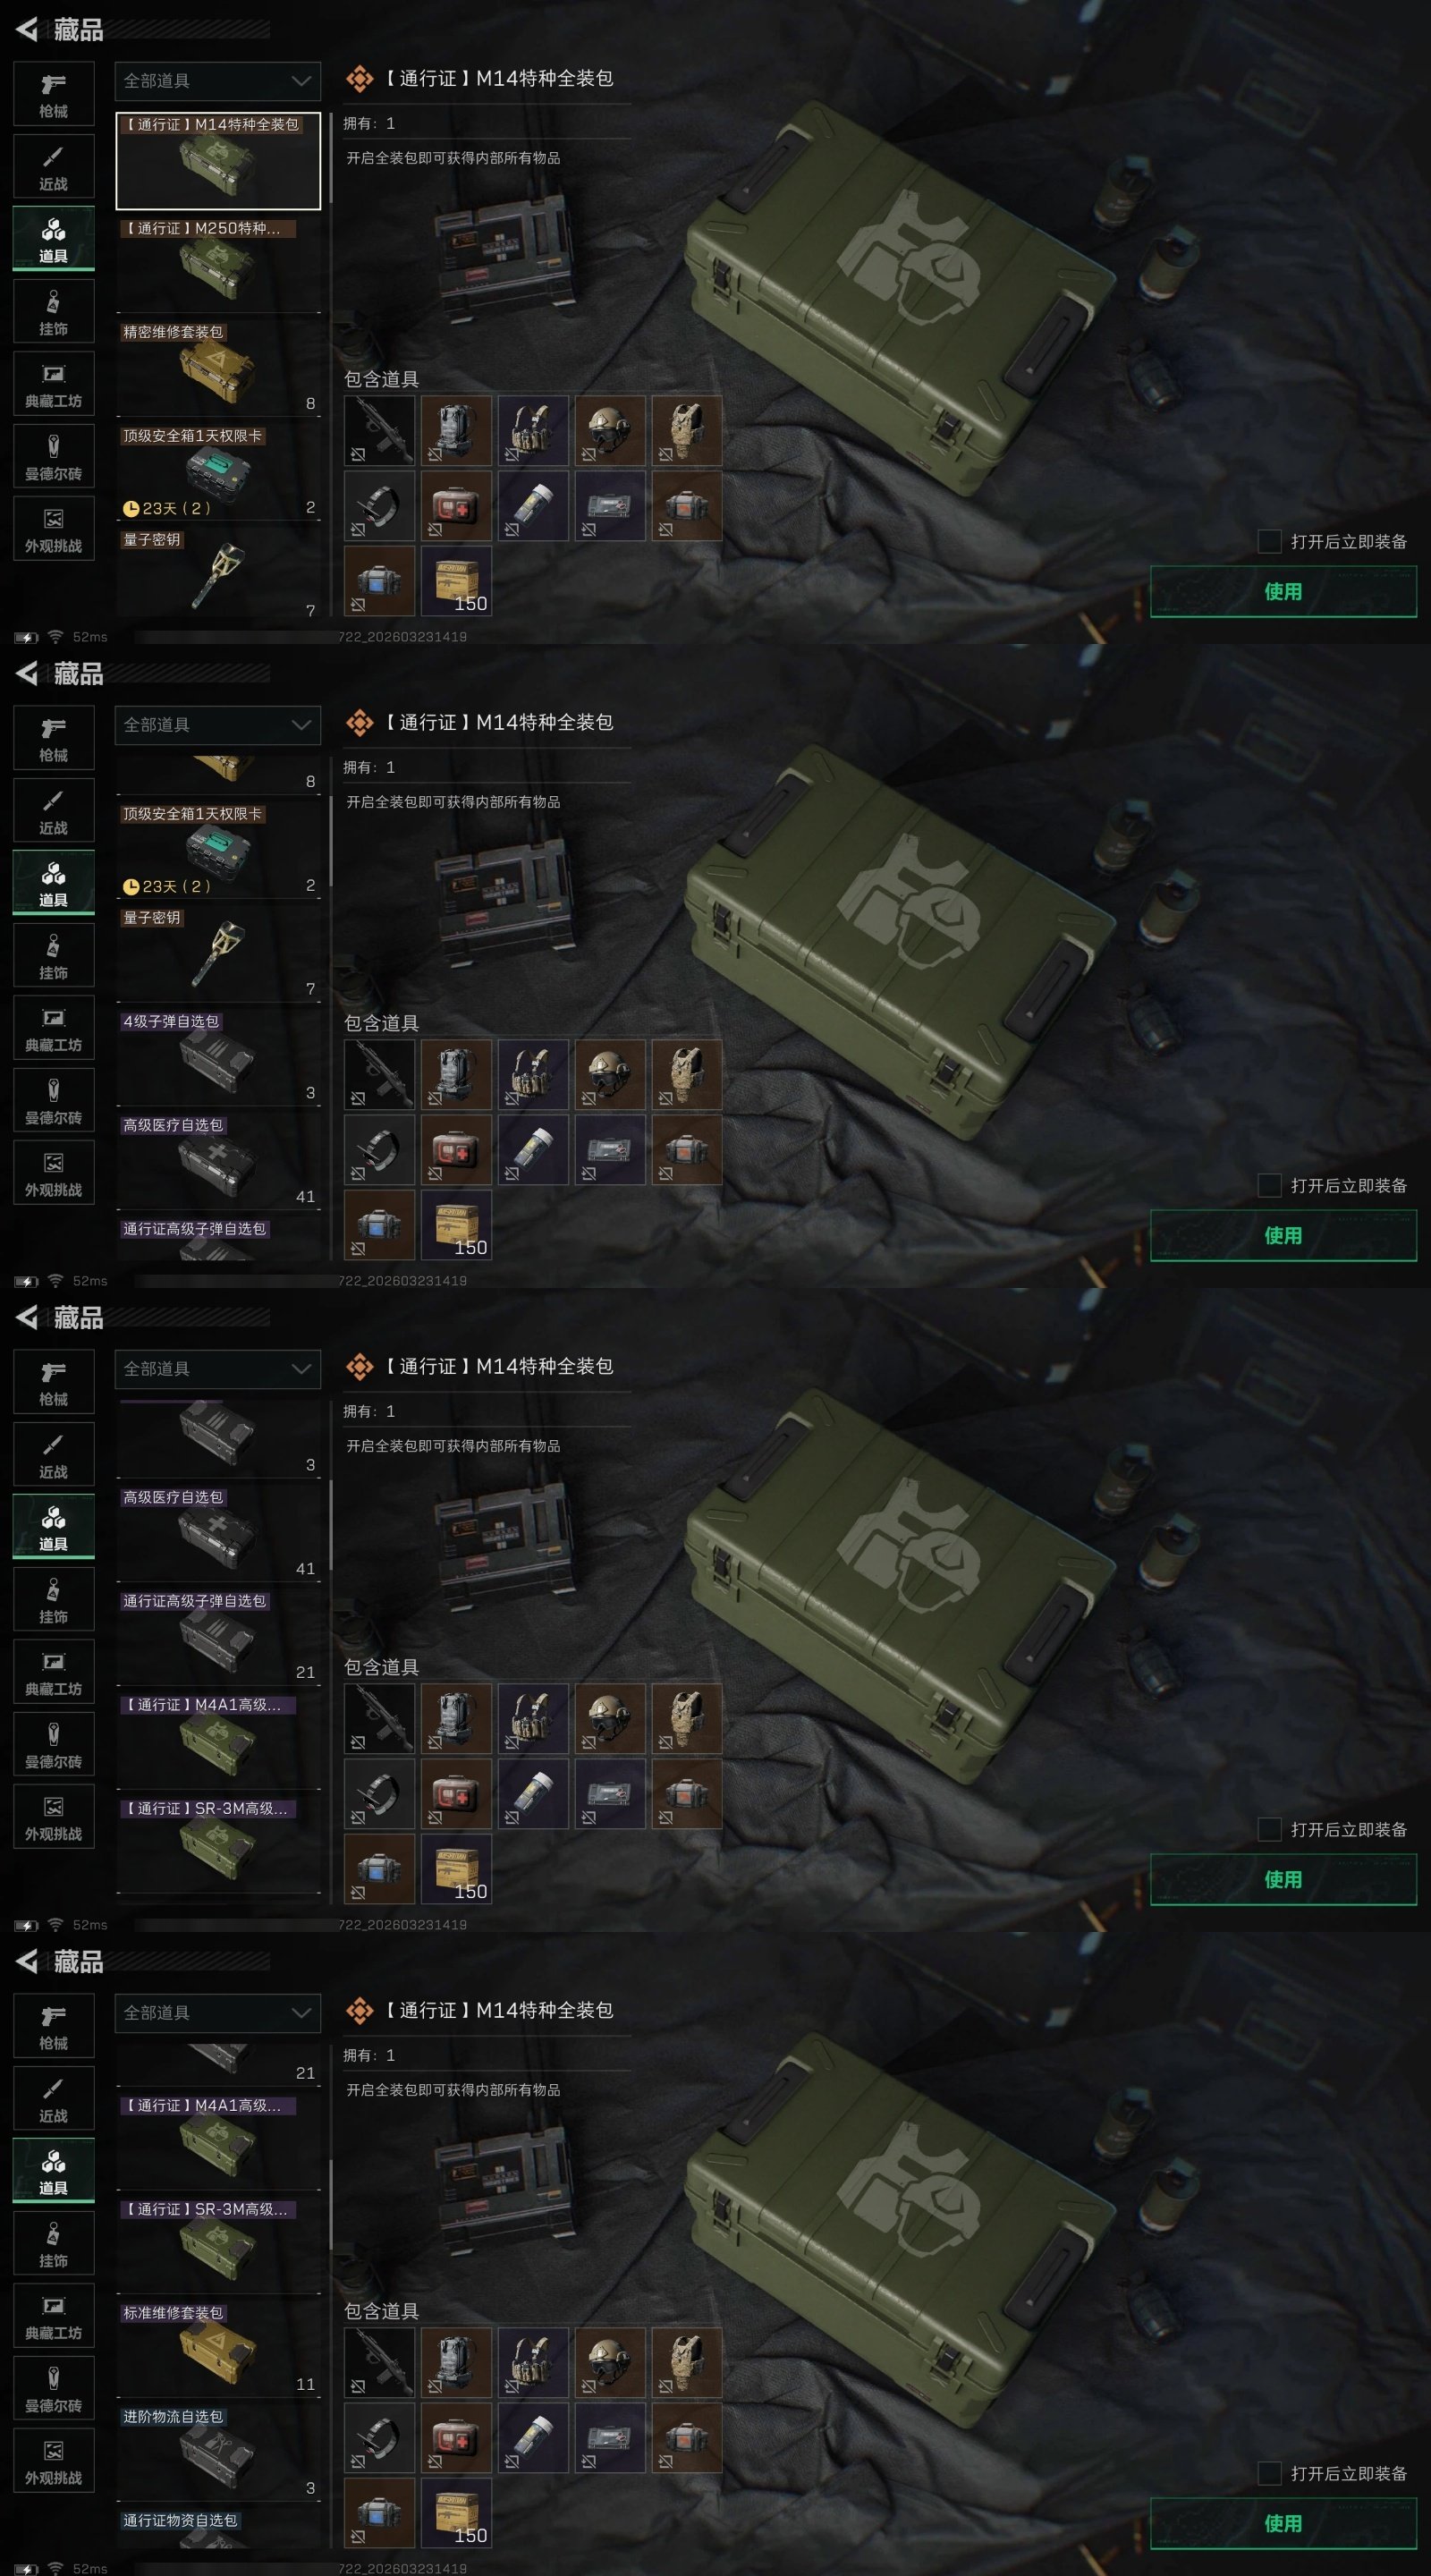
Task: Click 使用 button in bottommost screenshot
Action: (1283, 2523)
